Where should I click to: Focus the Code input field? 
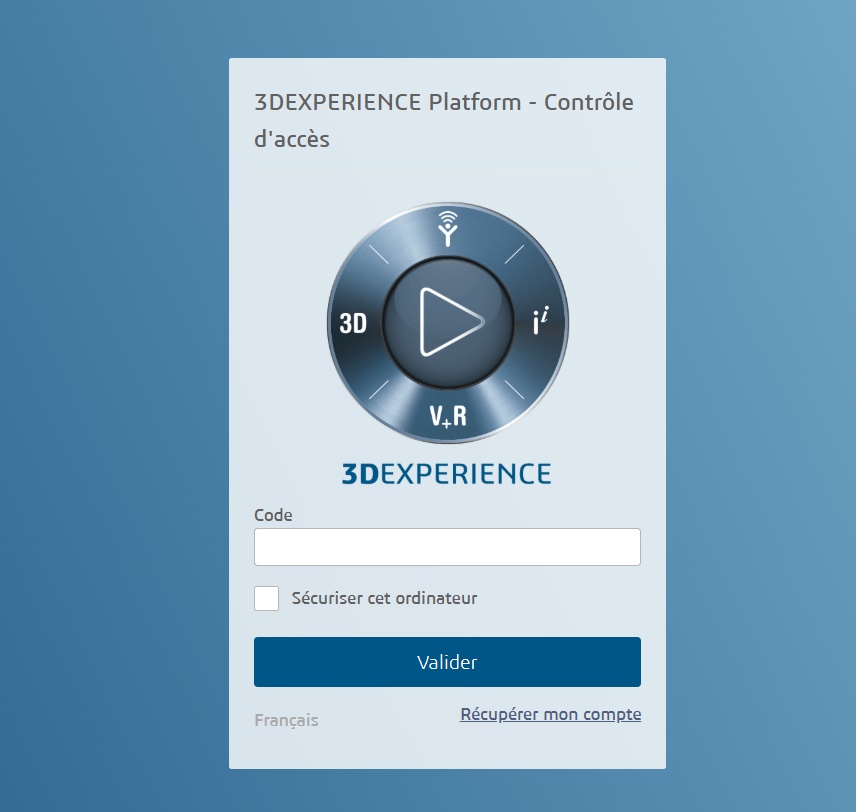coord(447,547)
